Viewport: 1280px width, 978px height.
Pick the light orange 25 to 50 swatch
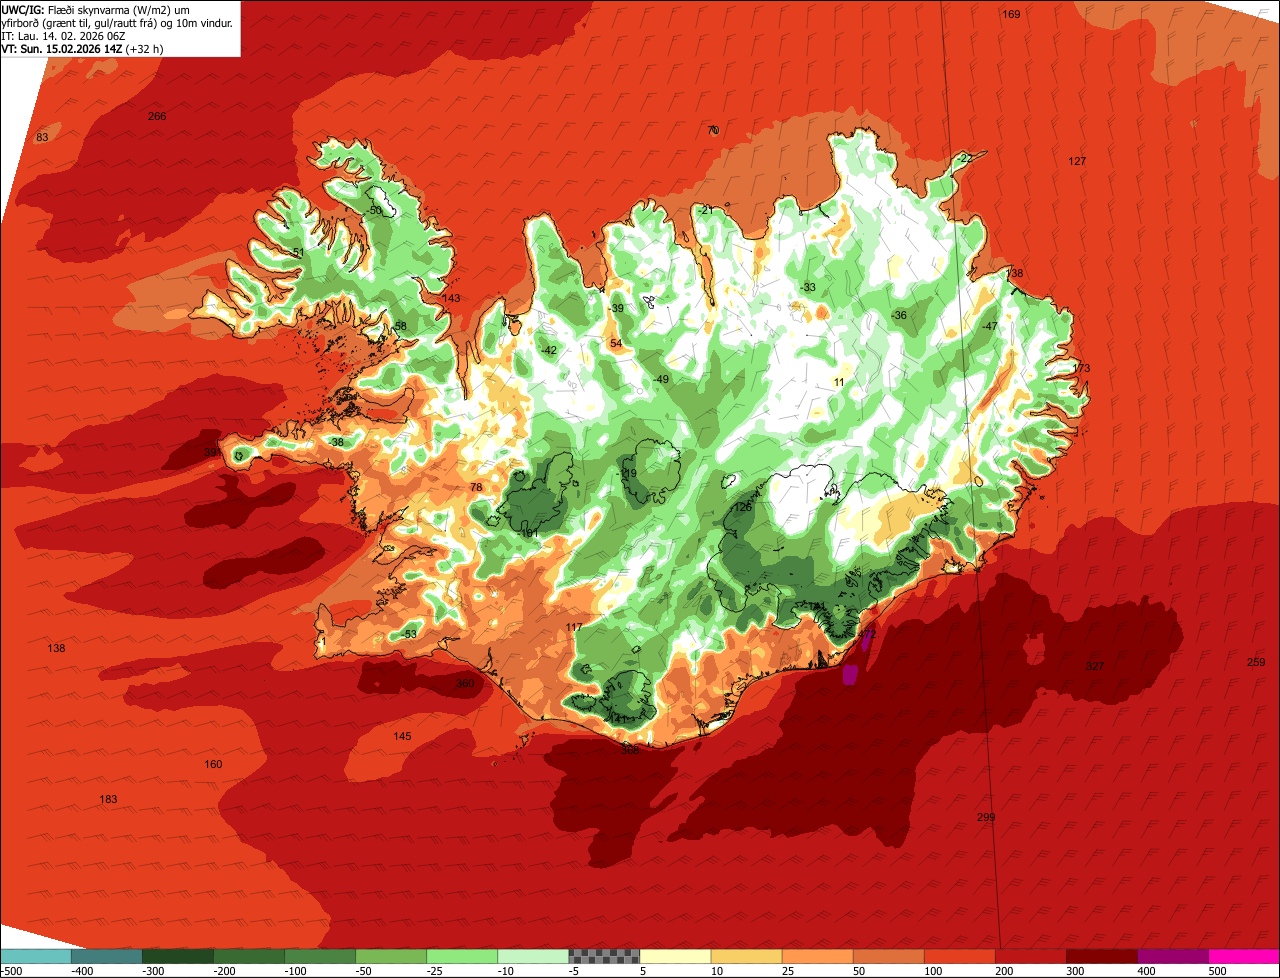coord(817,956)
